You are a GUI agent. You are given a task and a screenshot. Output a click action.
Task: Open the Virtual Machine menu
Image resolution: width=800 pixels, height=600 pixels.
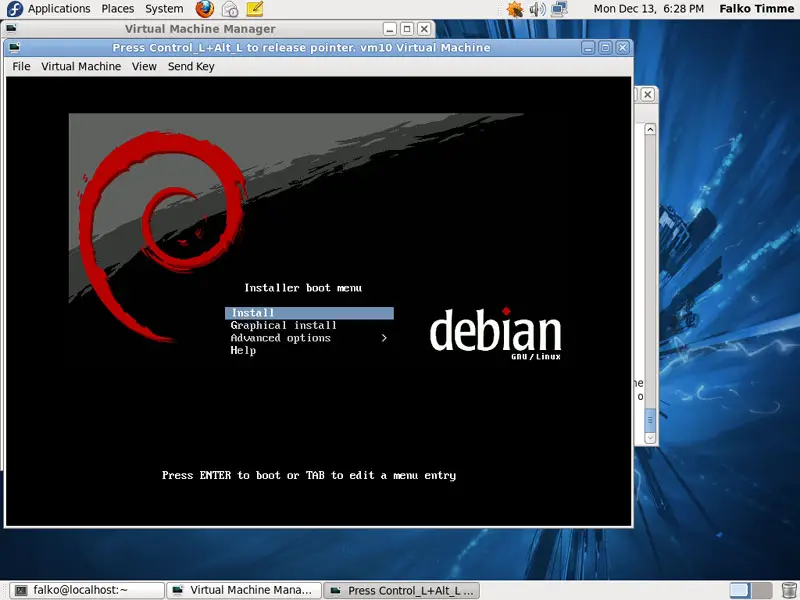[81, 66]
